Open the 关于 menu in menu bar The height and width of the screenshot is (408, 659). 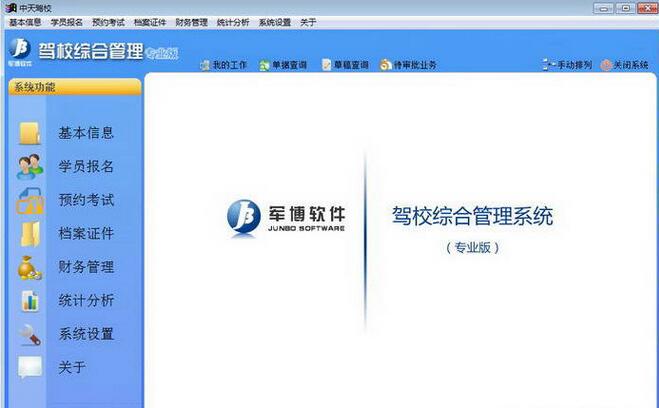(x=308, y=23)
